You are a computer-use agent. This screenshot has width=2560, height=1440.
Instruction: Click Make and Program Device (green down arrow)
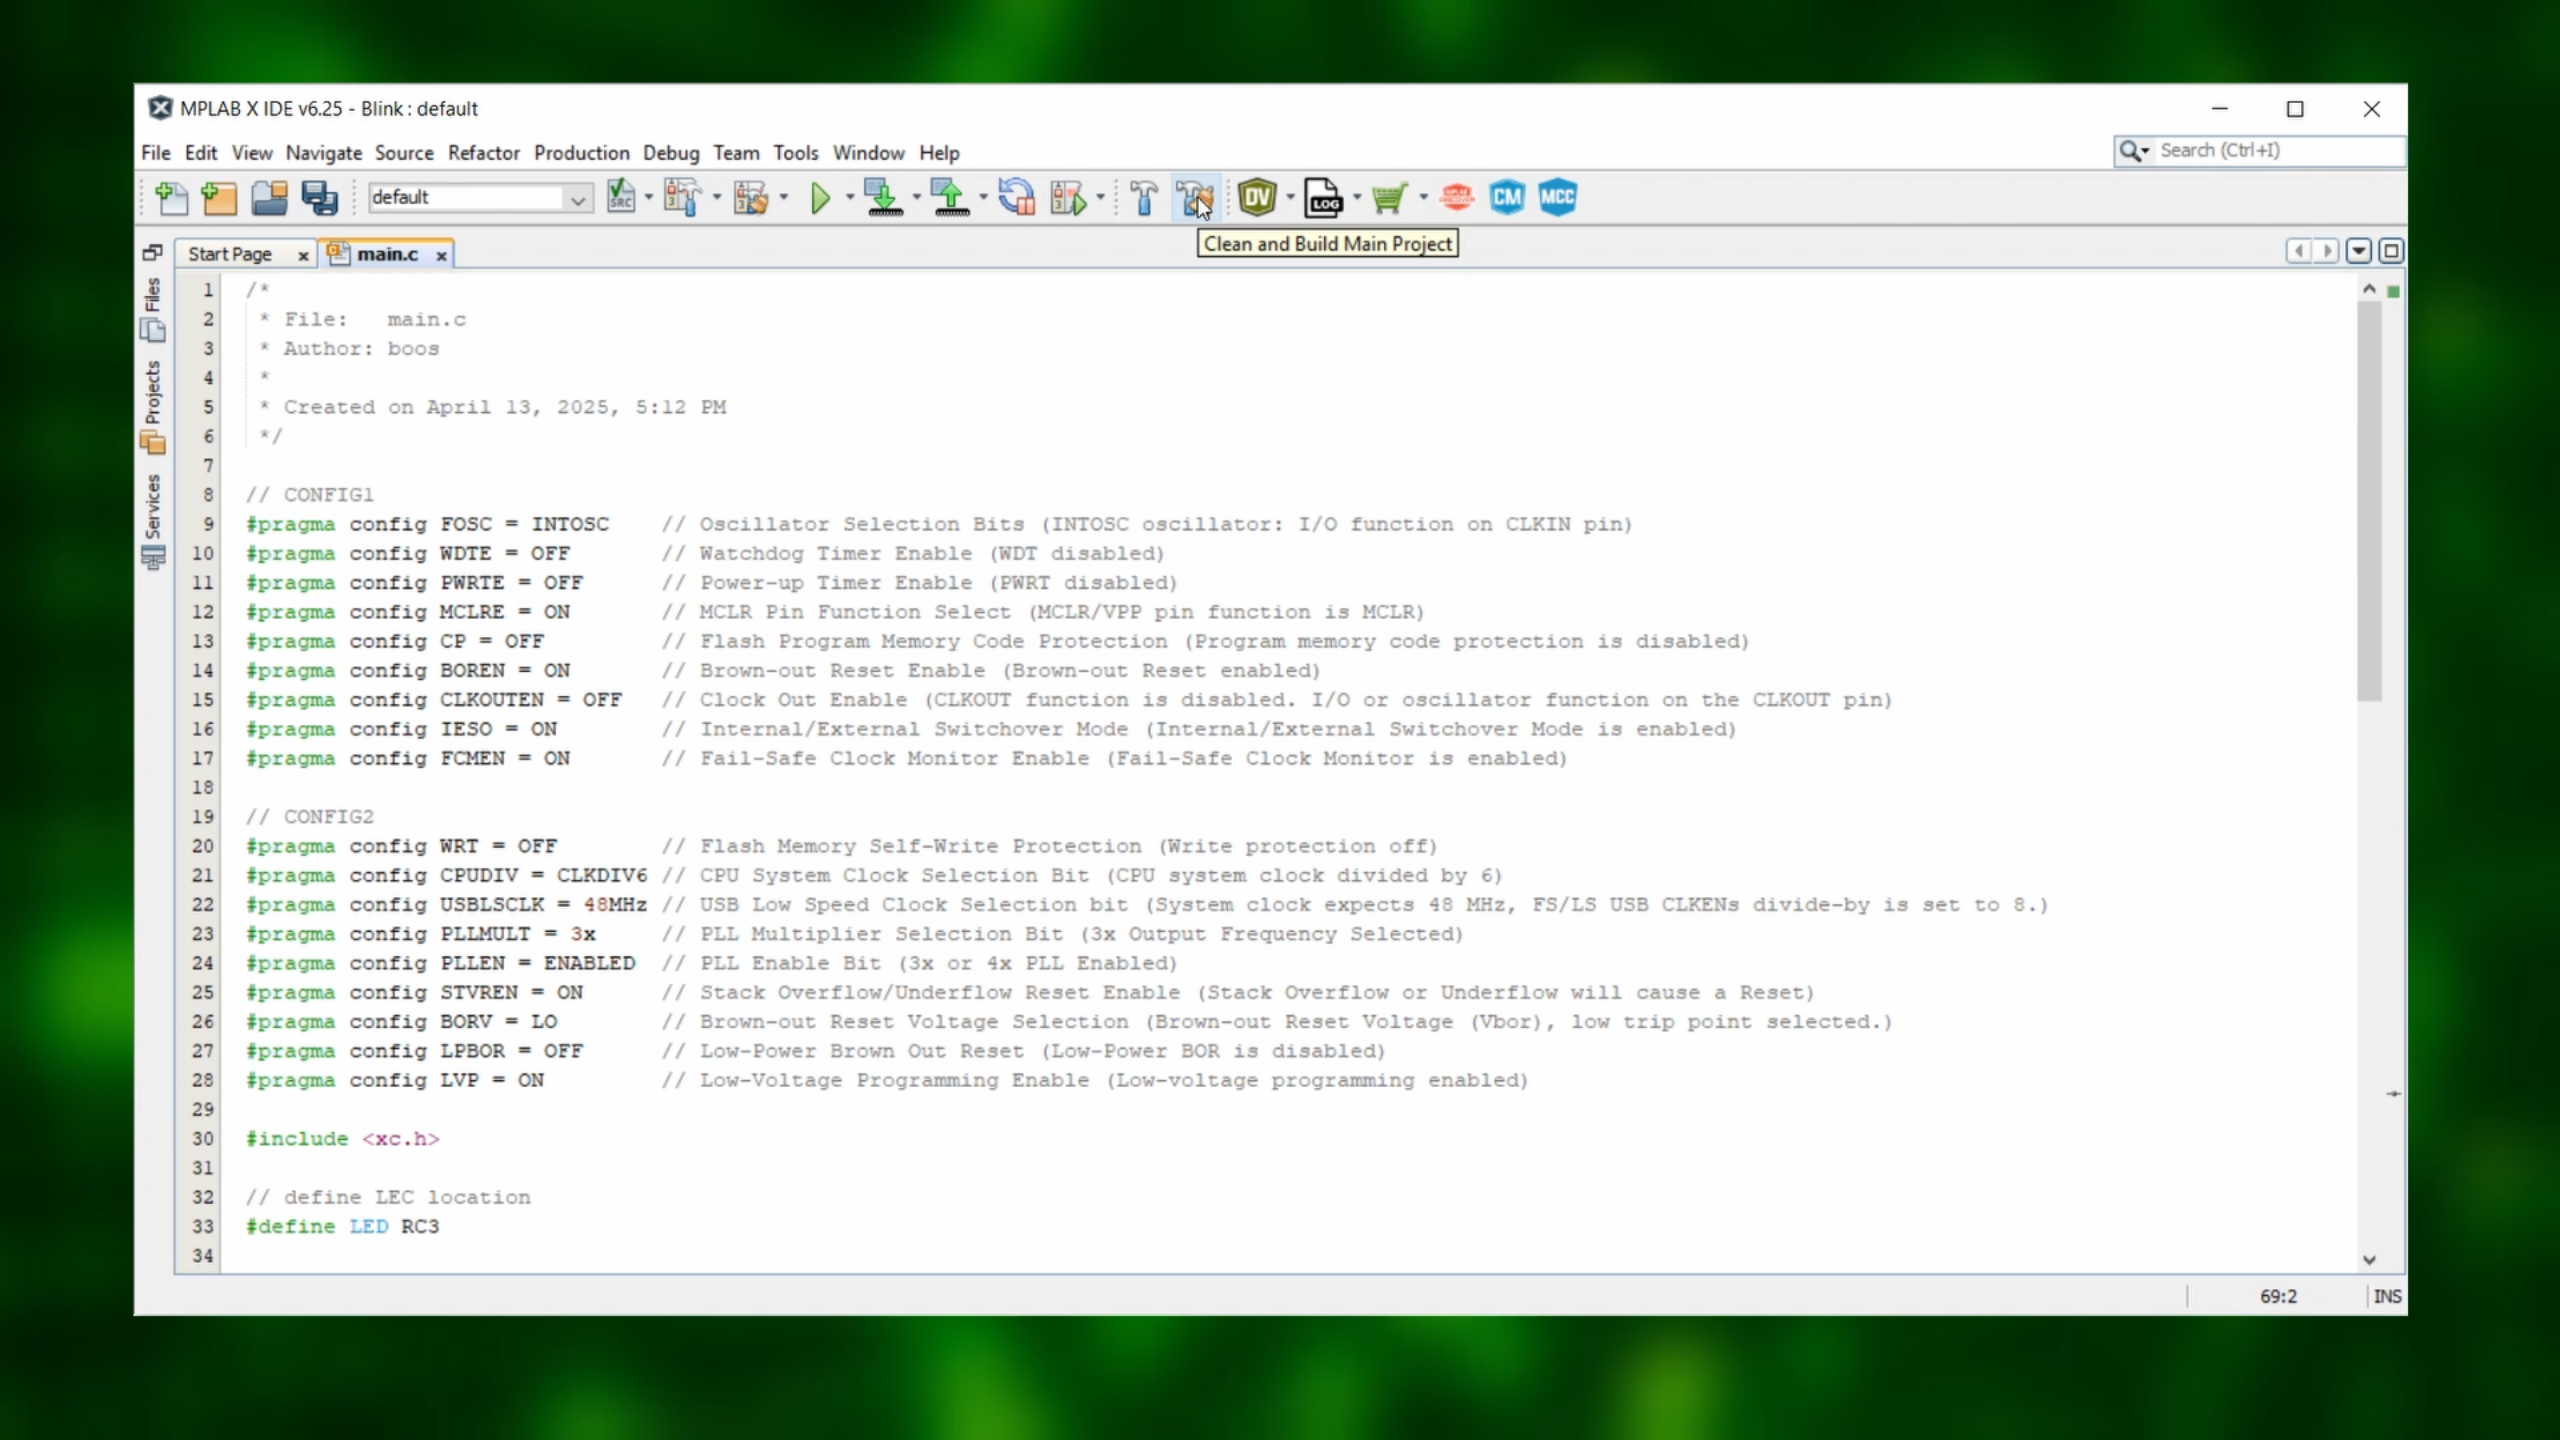point(883,198)
